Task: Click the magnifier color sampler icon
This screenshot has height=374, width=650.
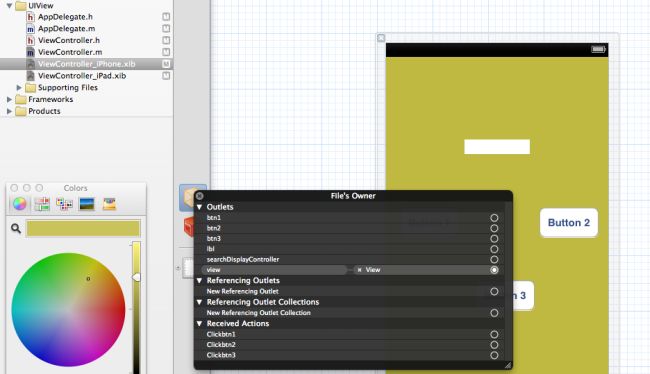Action: click(16, 228)
